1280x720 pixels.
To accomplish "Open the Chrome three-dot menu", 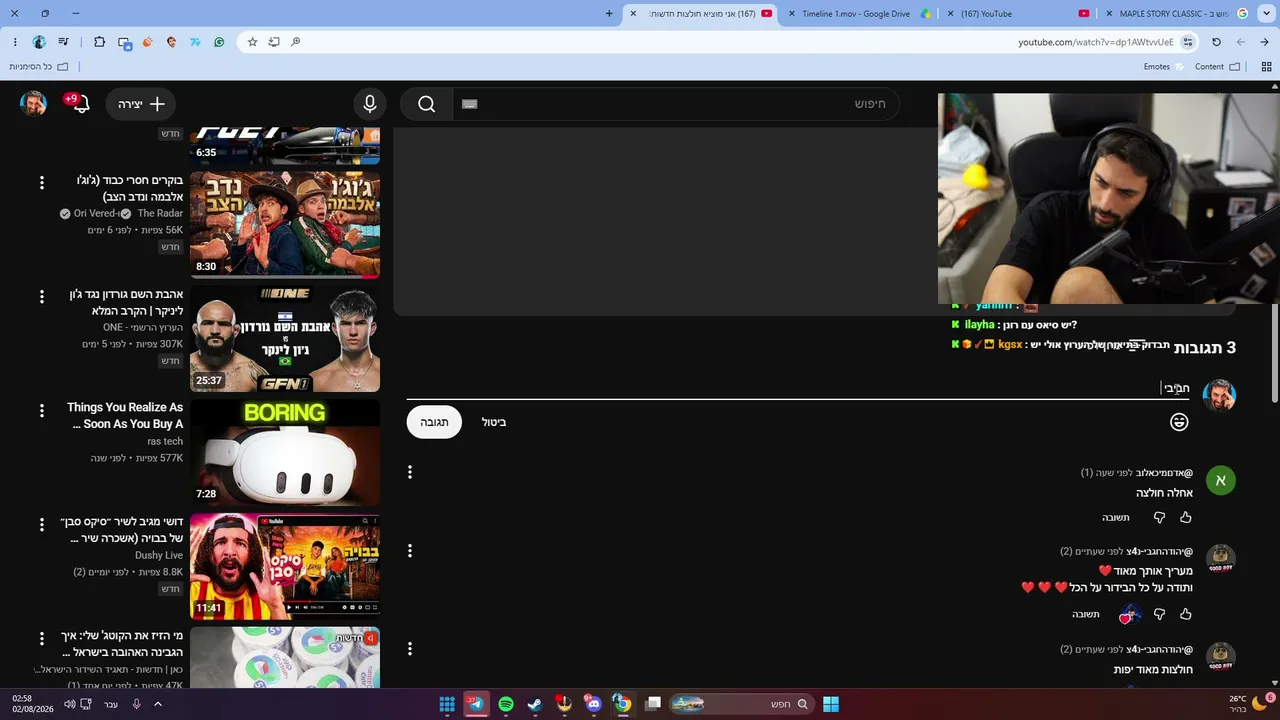I will 15,42.
